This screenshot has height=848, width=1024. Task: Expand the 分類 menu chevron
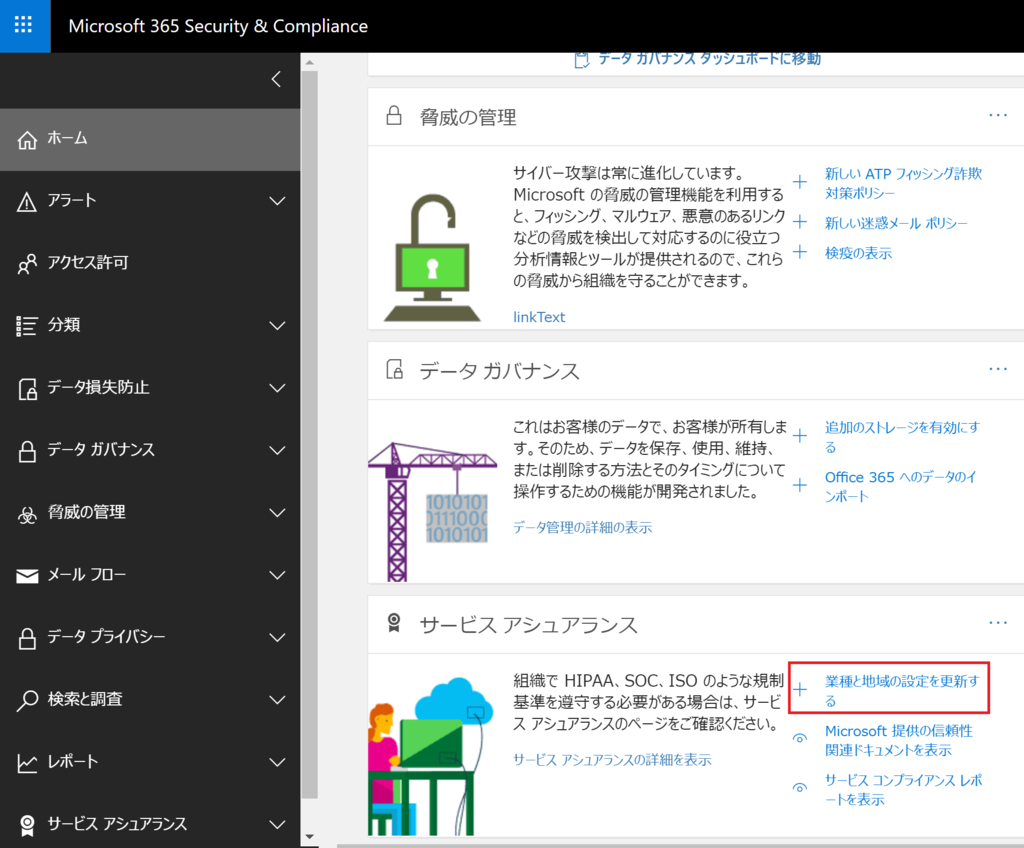point(278,326)
